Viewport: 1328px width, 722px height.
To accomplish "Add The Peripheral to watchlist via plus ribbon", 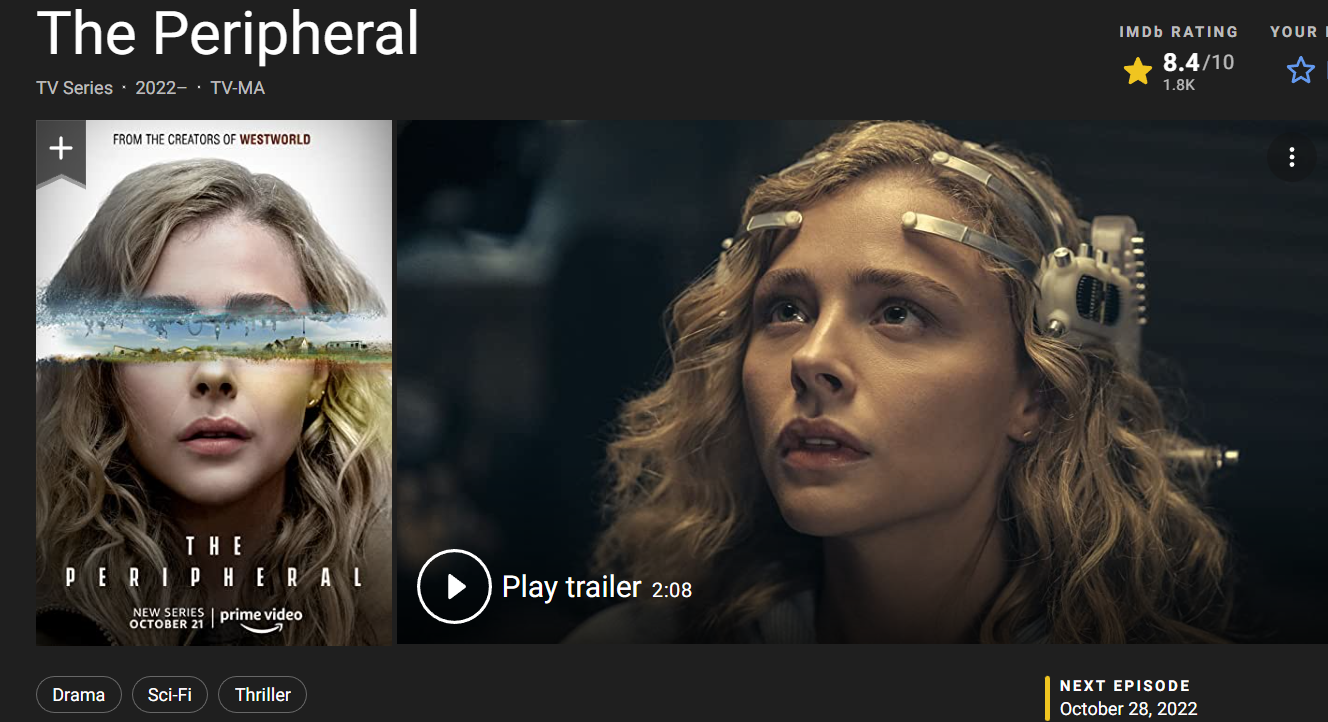I will 61,151.
